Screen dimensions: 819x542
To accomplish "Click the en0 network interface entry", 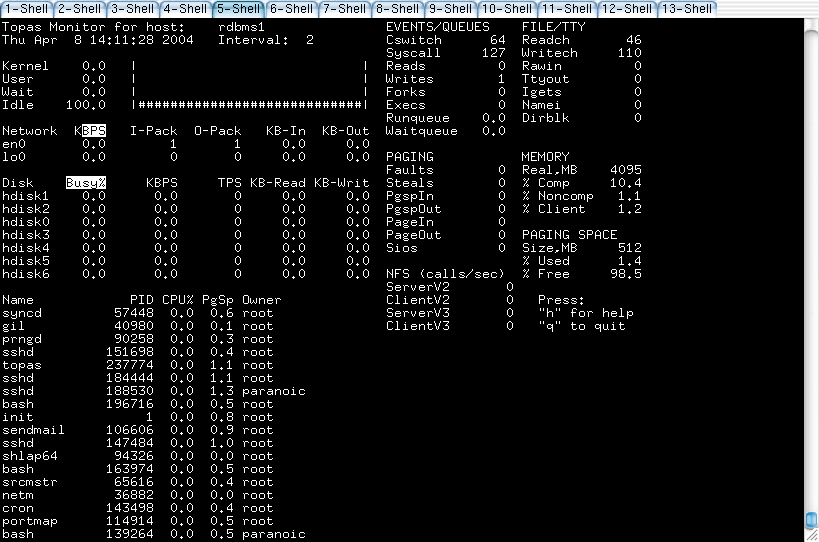I will 13,144.
